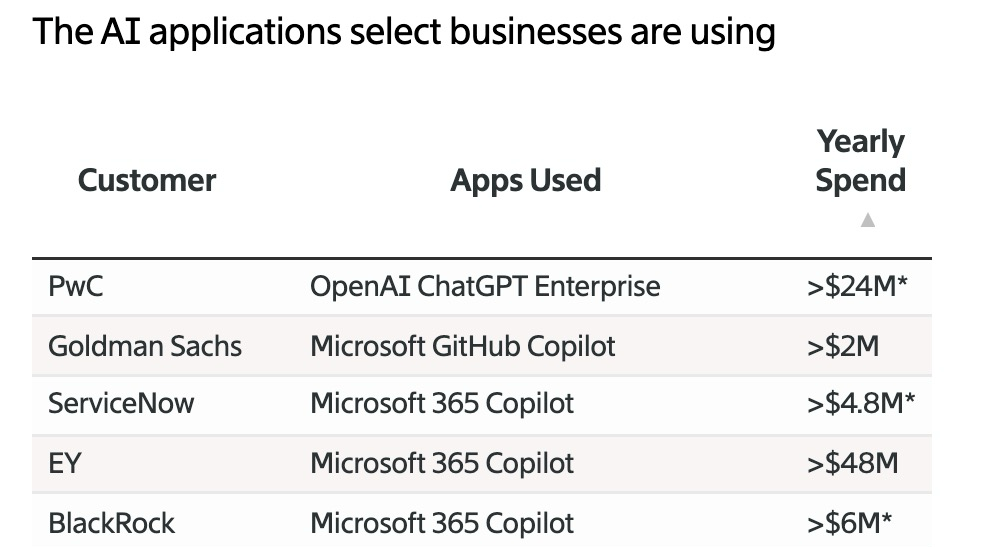
Task: Click the BlackRock customer cell
Action: pyautogui.click(x=111, y=522)
